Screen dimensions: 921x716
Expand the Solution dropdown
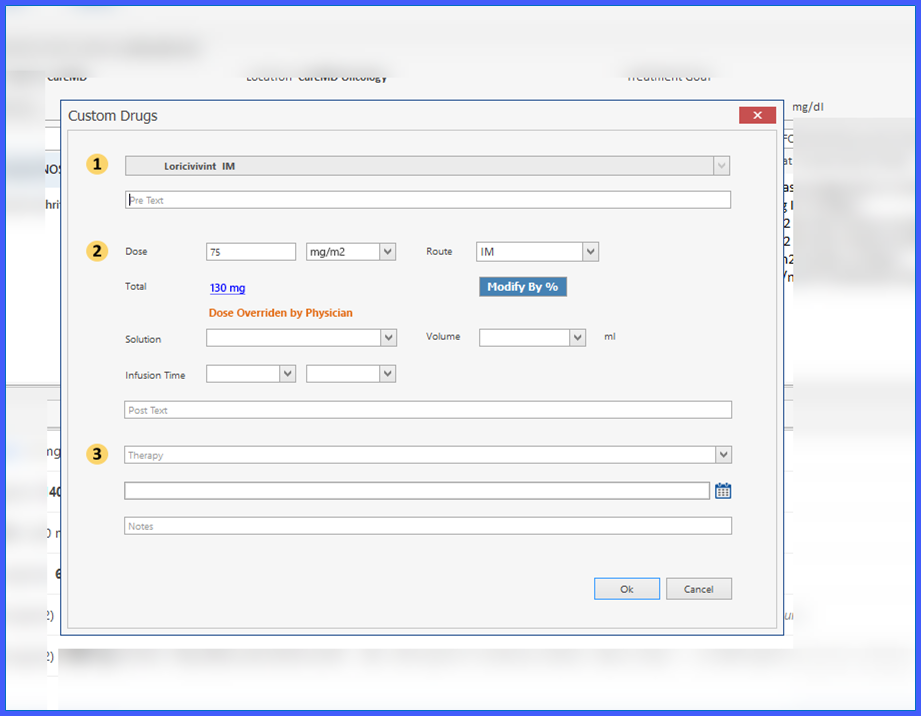click(x=388, y=338)
